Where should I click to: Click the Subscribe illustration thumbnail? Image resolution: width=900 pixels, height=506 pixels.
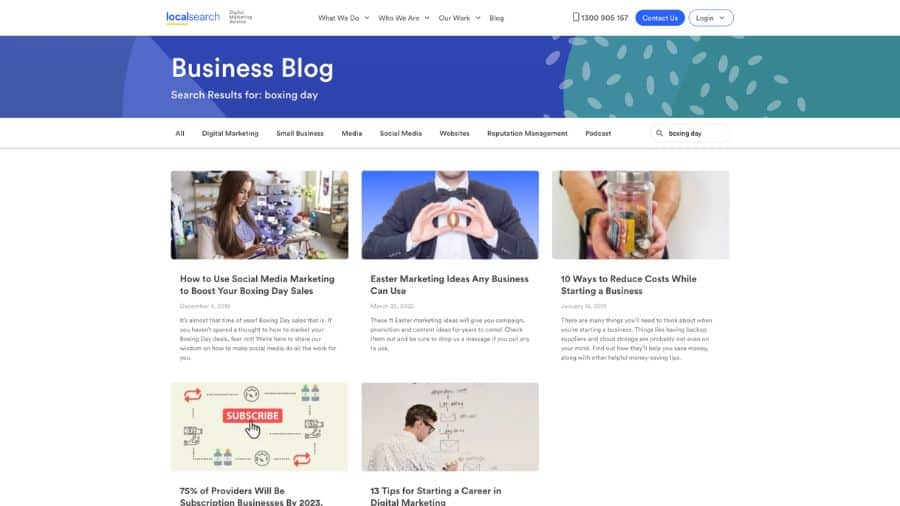click(x=259, y=427)
